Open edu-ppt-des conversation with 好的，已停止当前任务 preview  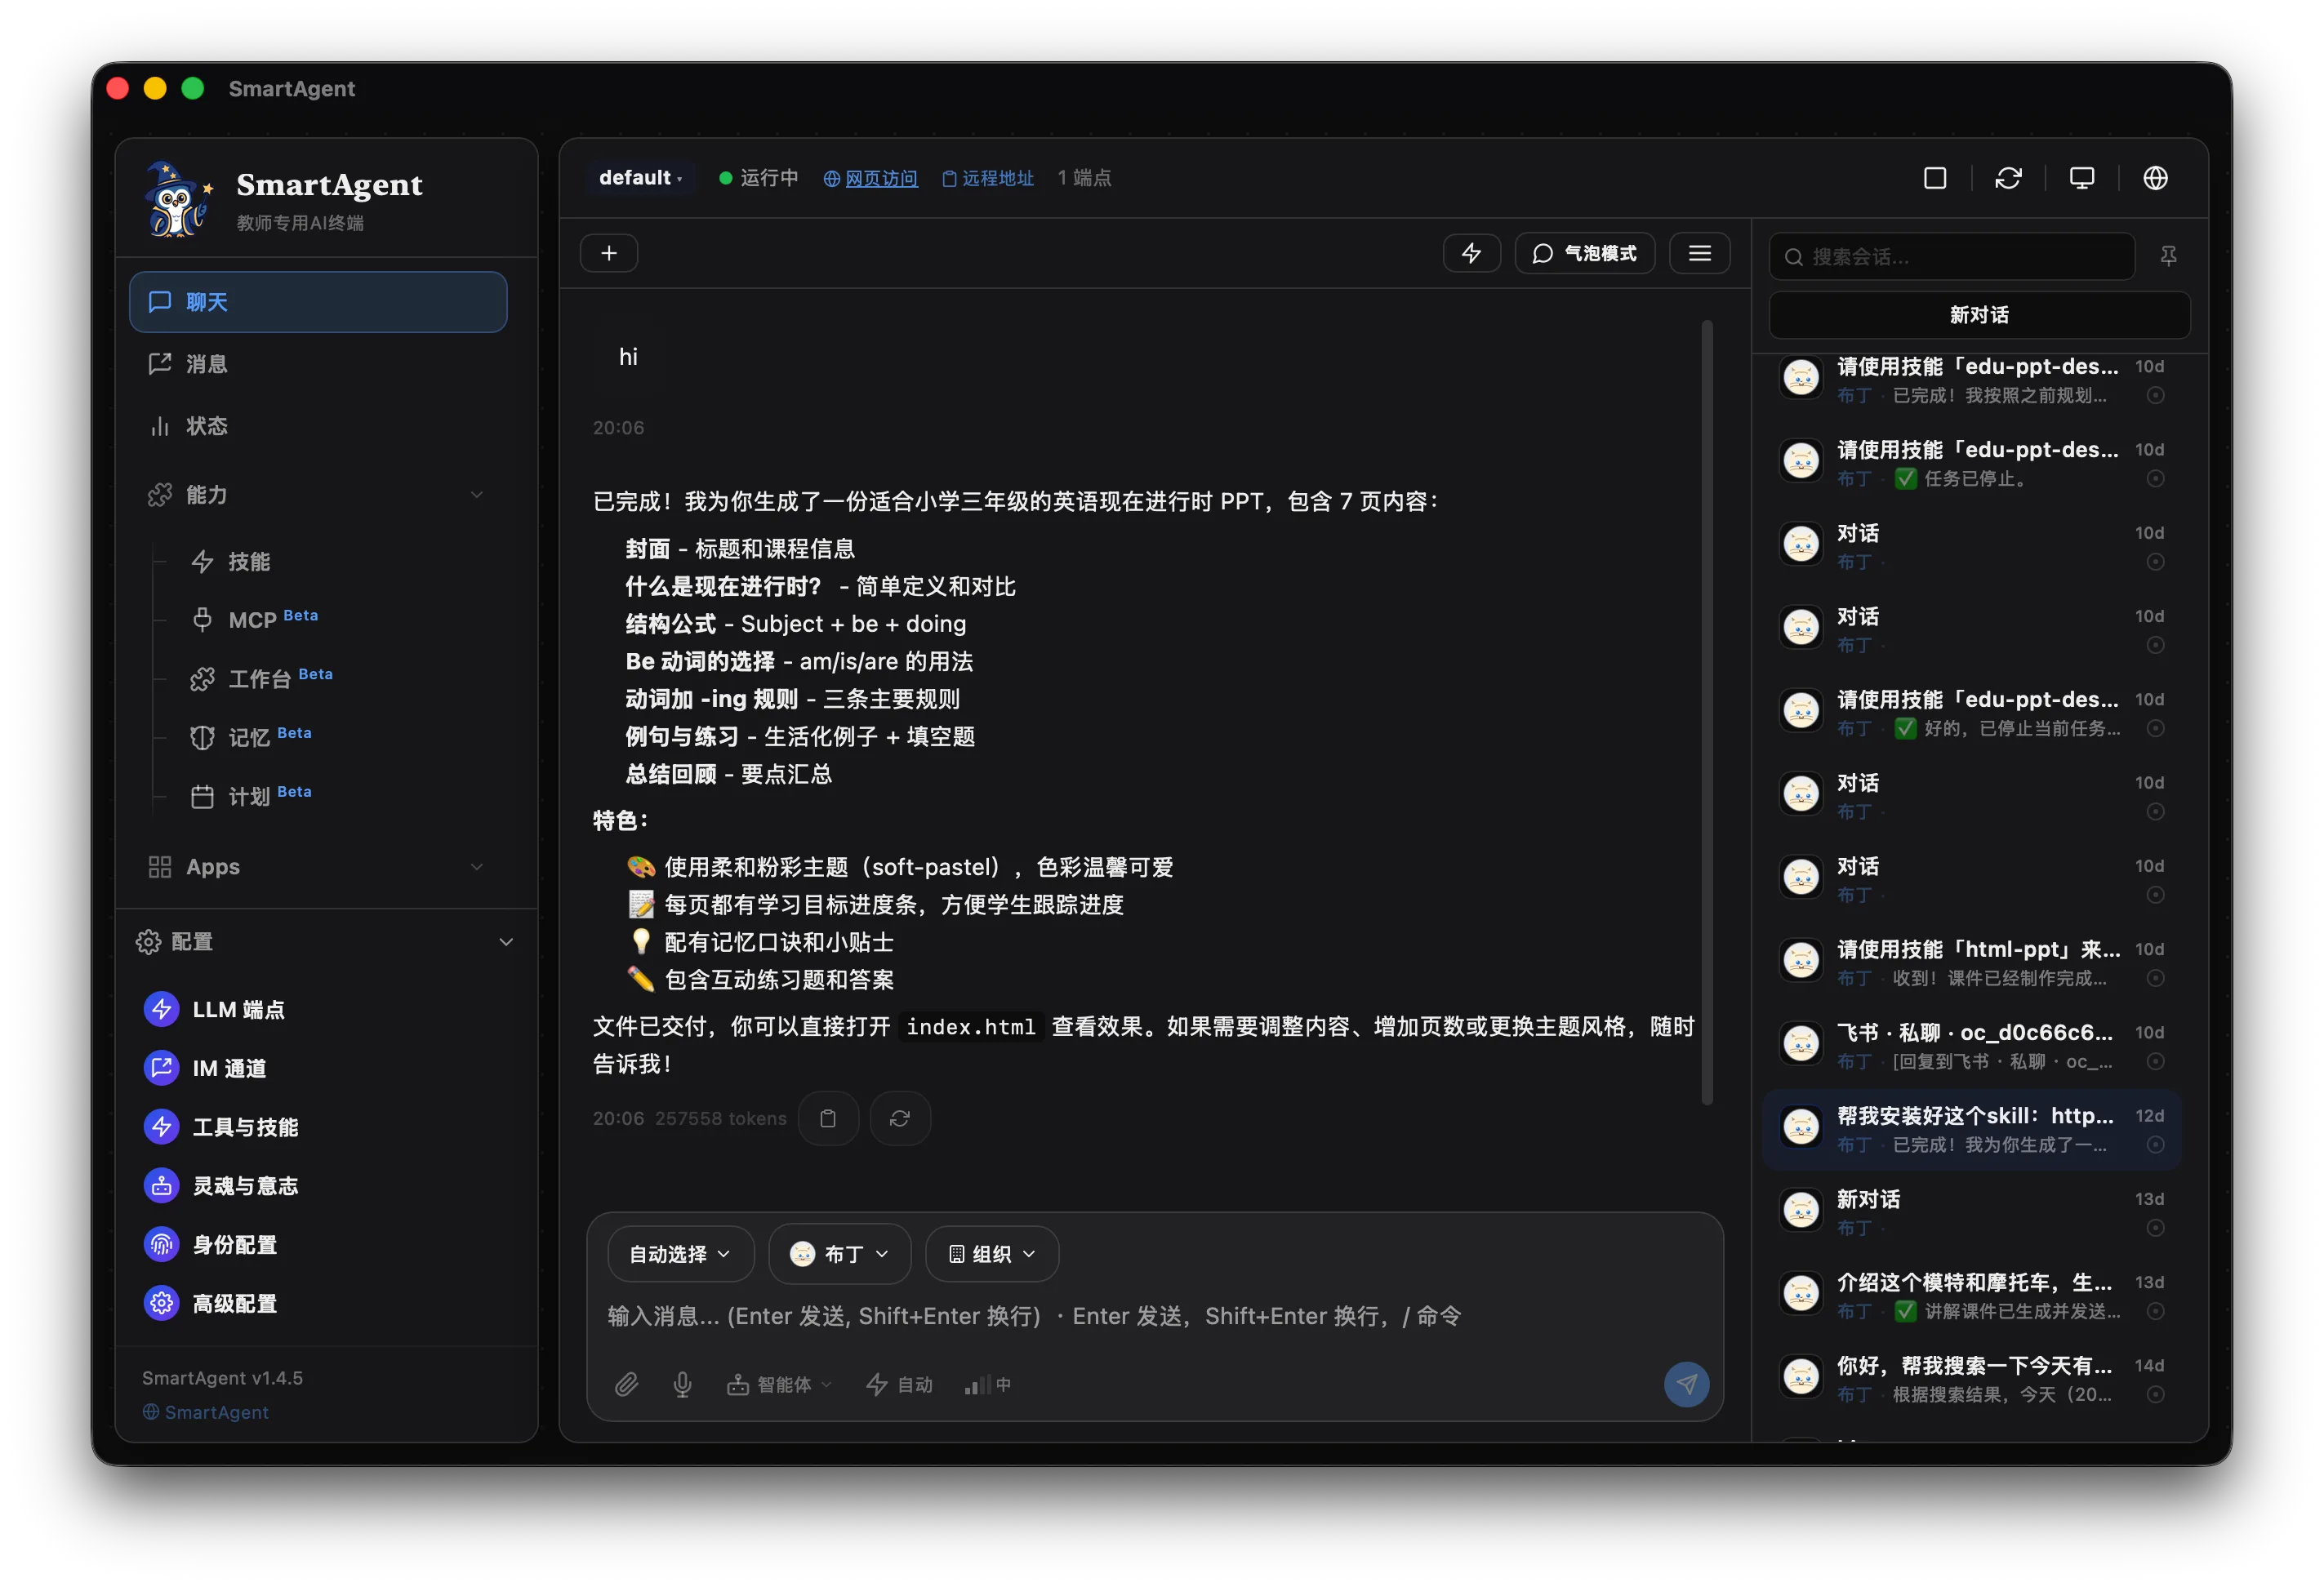coord(1971,713)
